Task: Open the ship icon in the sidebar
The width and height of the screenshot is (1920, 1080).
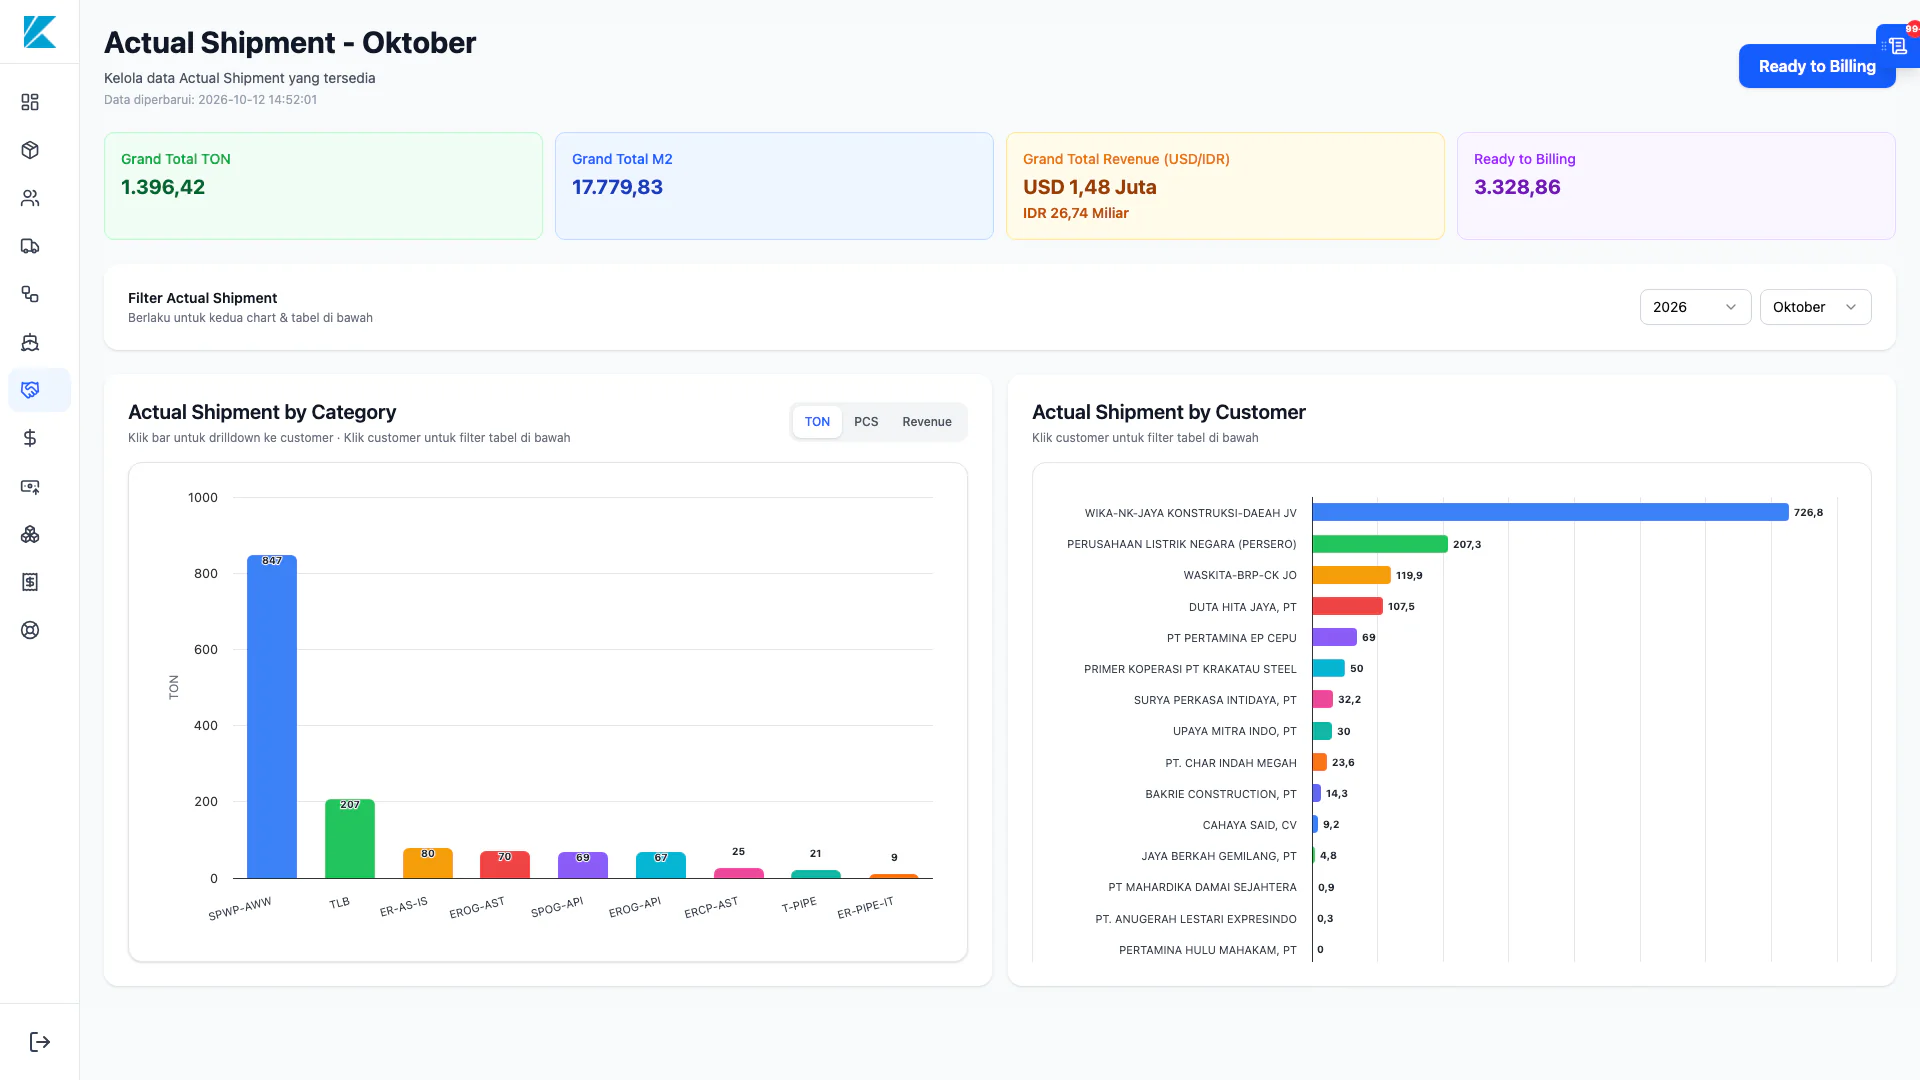Action: tap(30, 342)
